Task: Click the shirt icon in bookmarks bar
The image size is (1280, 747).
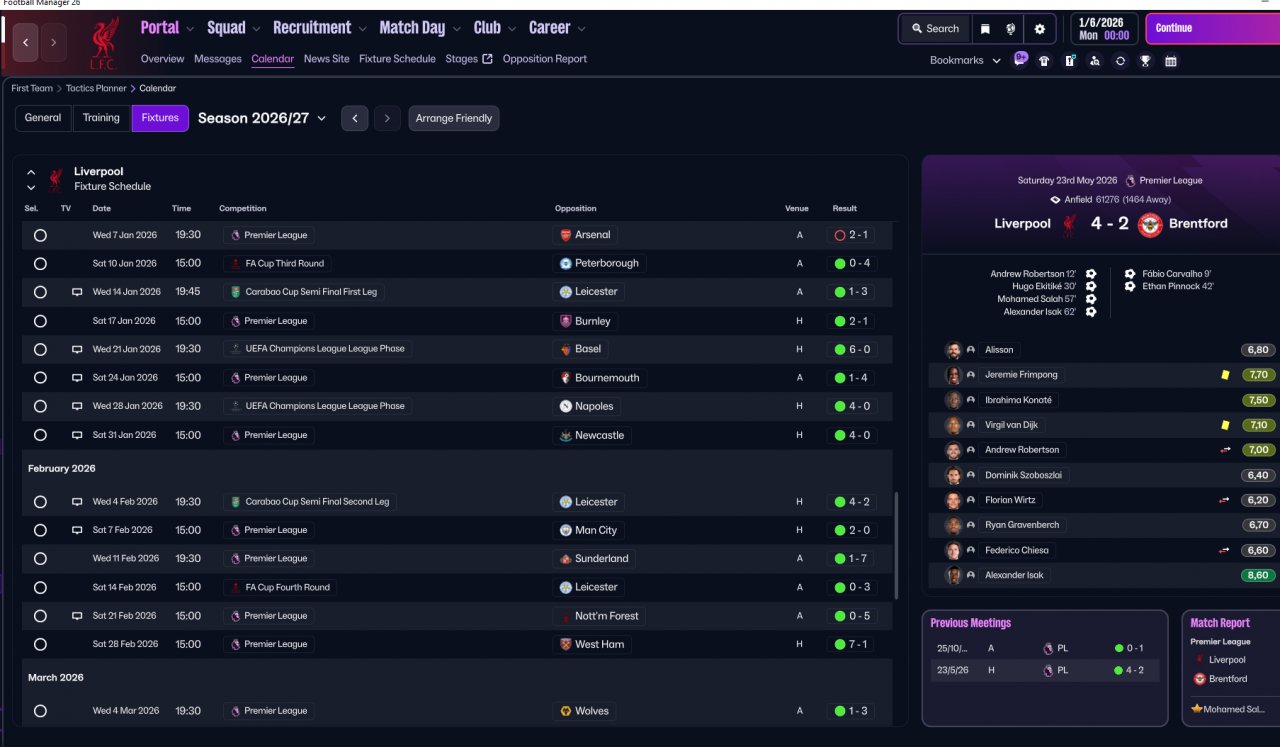Action: [x=1044, y=61]
